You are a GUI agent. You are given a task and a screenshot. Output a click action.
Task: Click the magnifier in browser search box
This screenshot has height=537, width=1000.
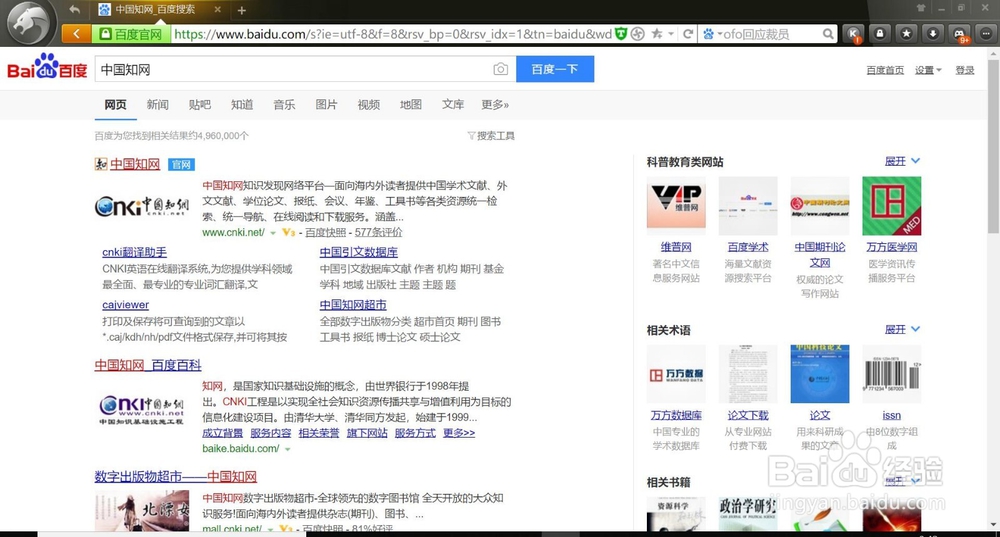828,34
